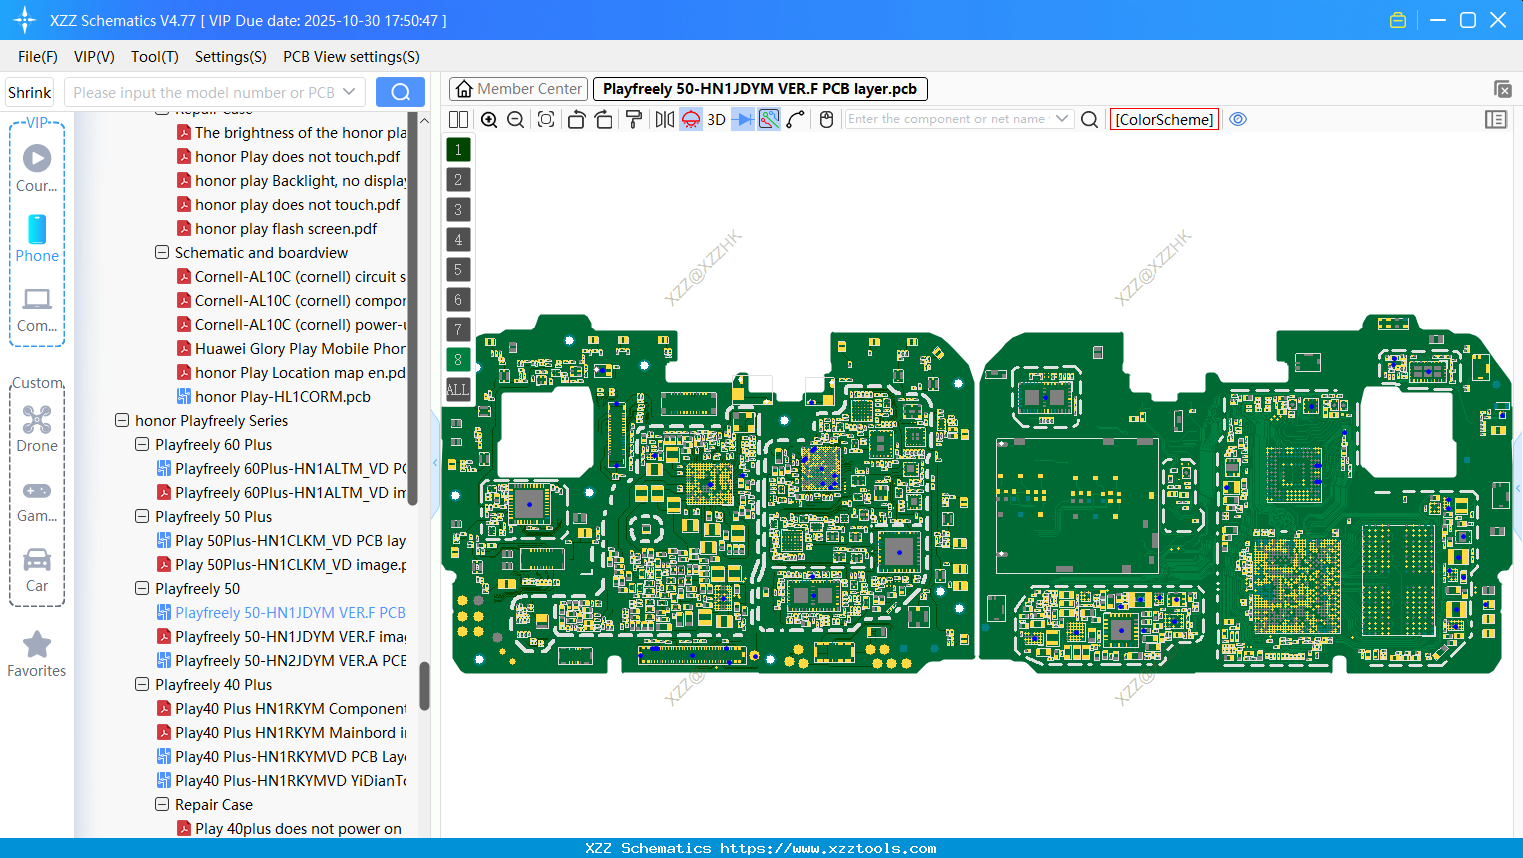Open honor play flash screen.pdf
This screenshot has width=1523, height=858.
(x=286, y=229)
